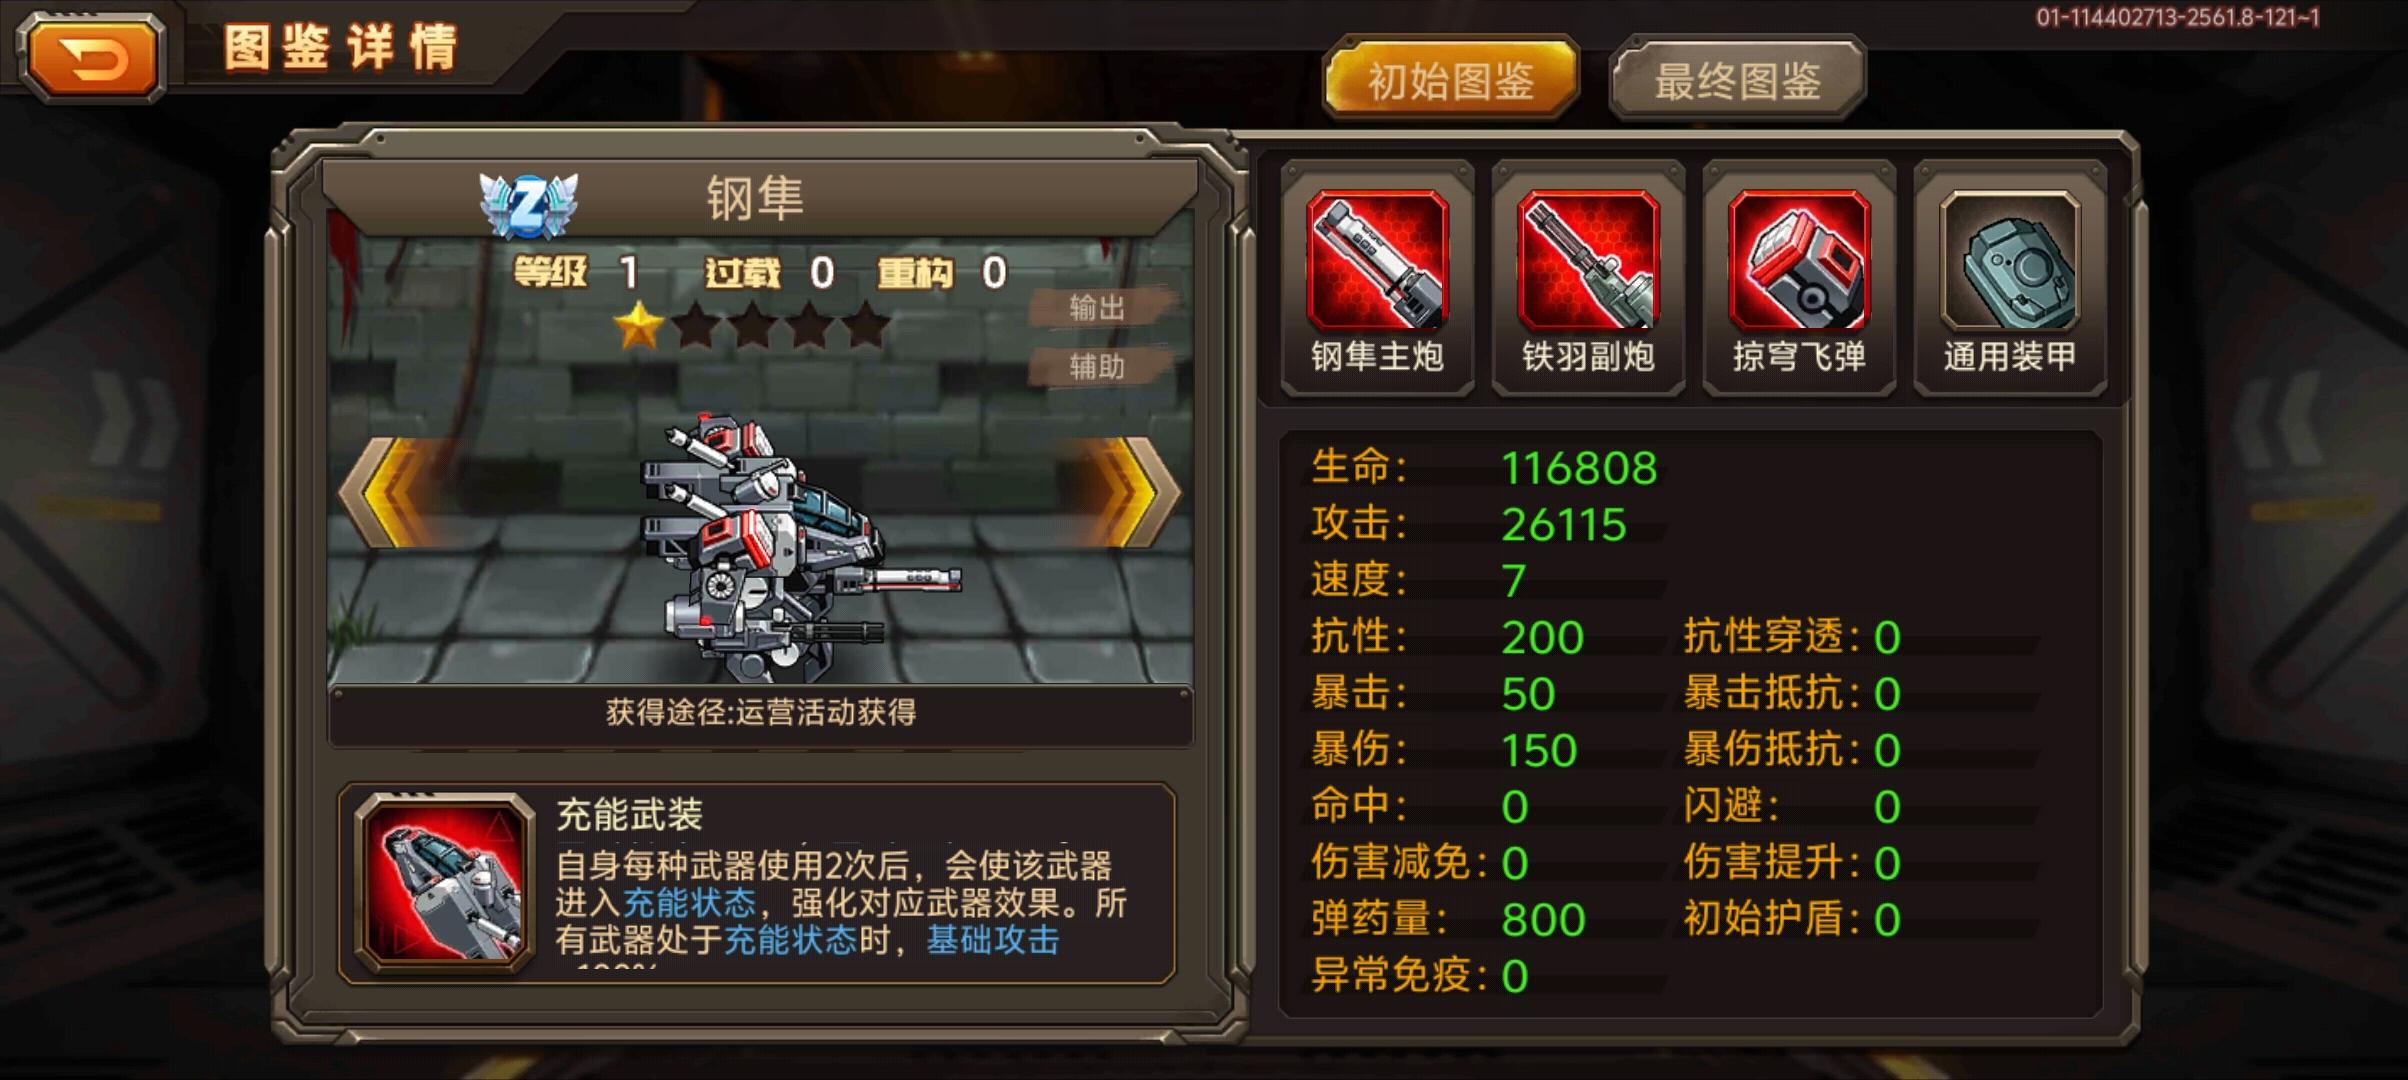Open the 铁羽副炮 weapon icon
The height and width of the screenshot is (1080, 2408).
(x=1588, y=260)
